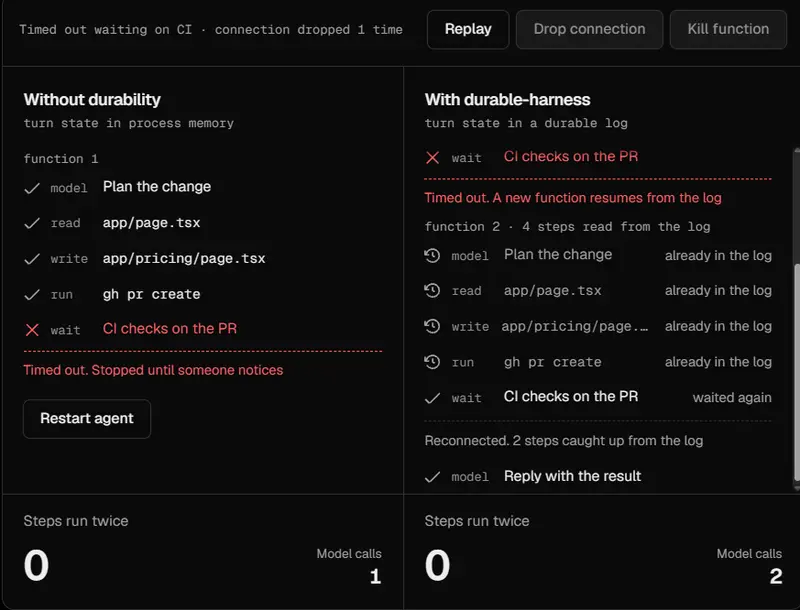The image size is (800, 610).
Task: Click the Kill function button
Action: click(x=728, y=30)
